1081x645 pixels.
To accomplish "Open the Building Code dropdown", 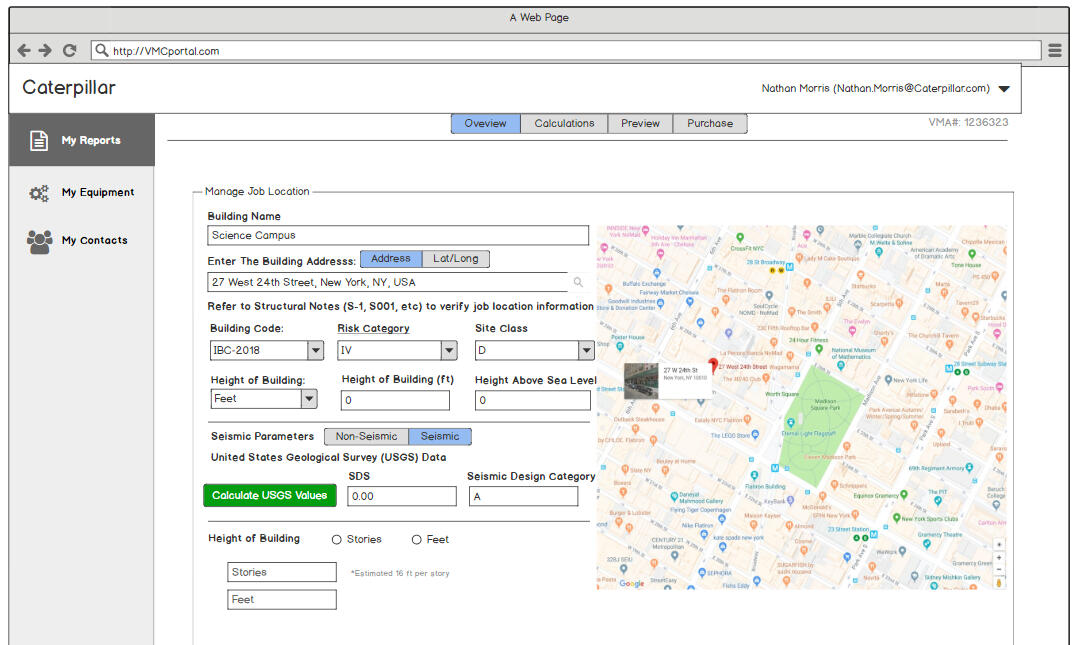I will (x=315, y=351).
